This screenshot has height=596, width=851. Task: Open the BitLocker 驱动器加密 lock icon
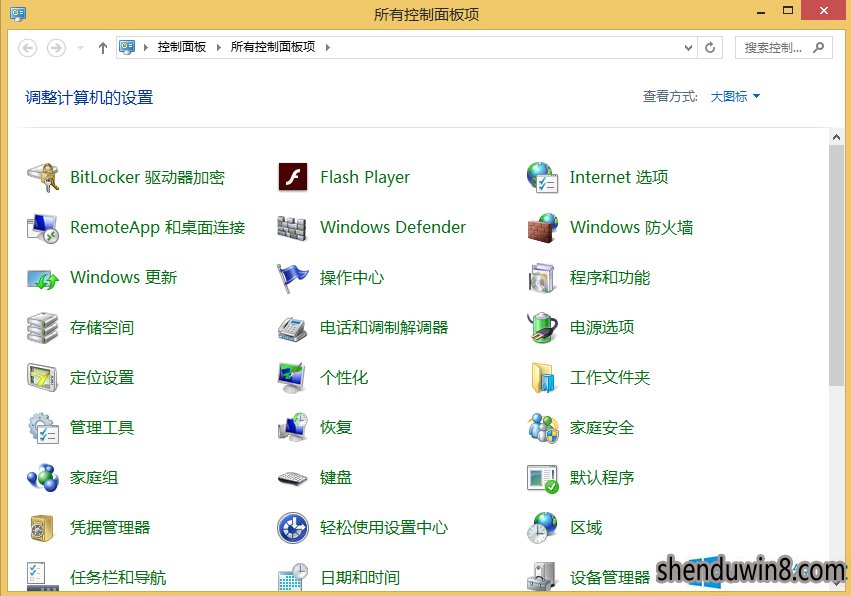43,177
